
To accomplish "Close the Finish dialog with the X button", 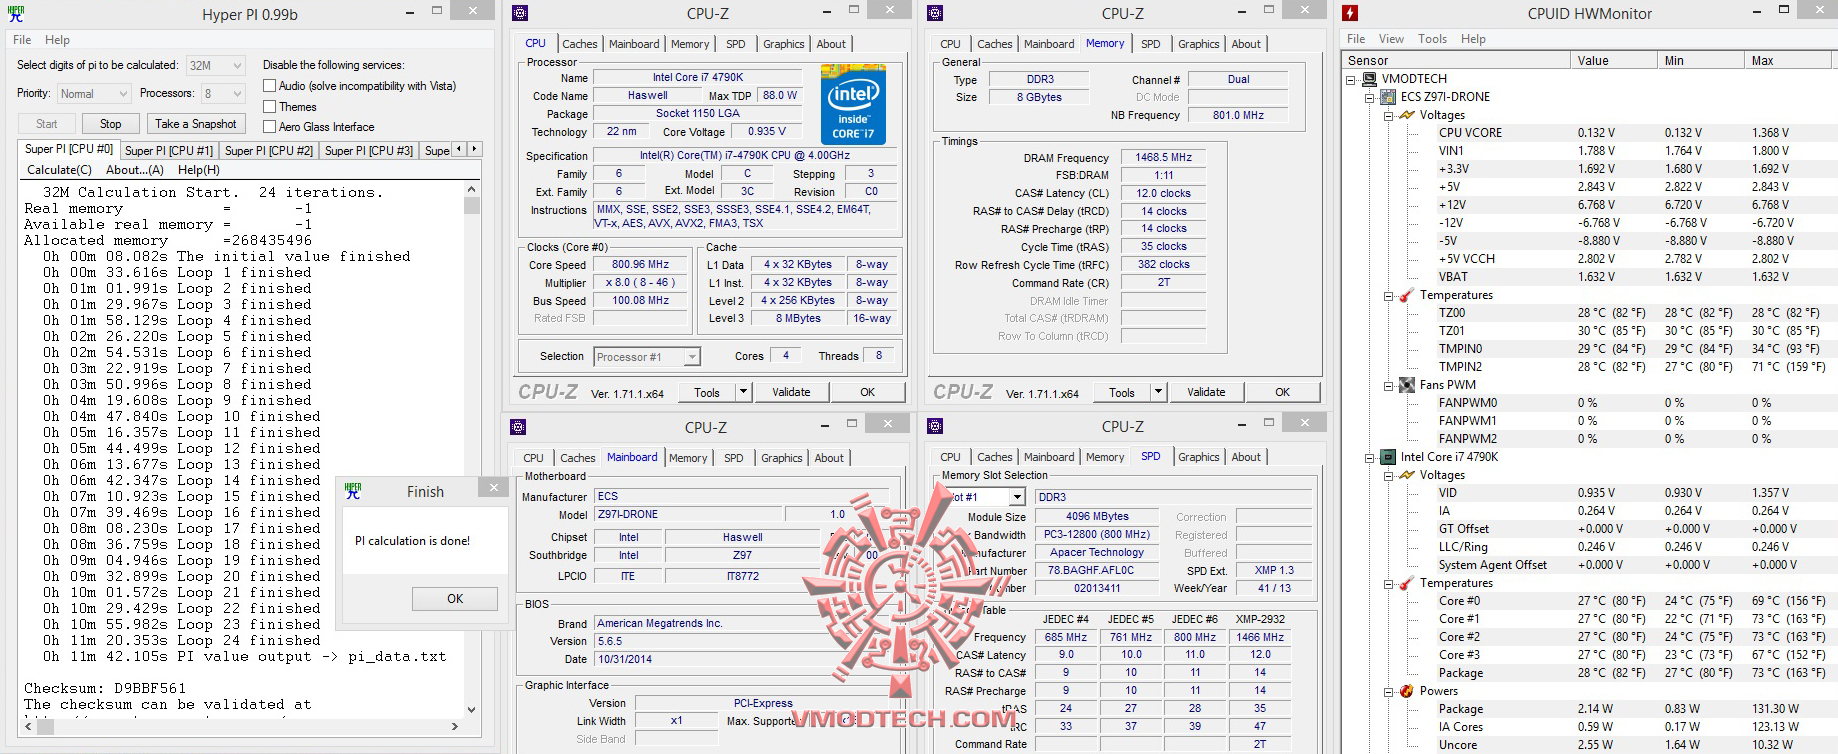I will 493,487.
